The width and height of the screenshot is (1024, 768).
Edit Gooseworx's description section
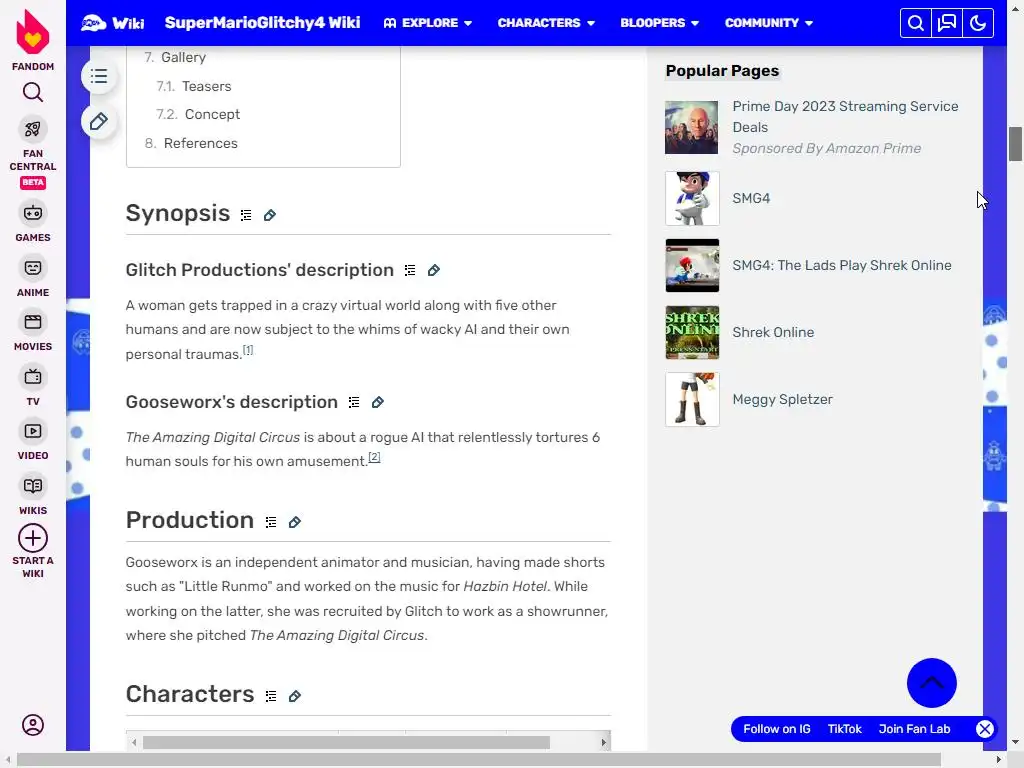377,402
